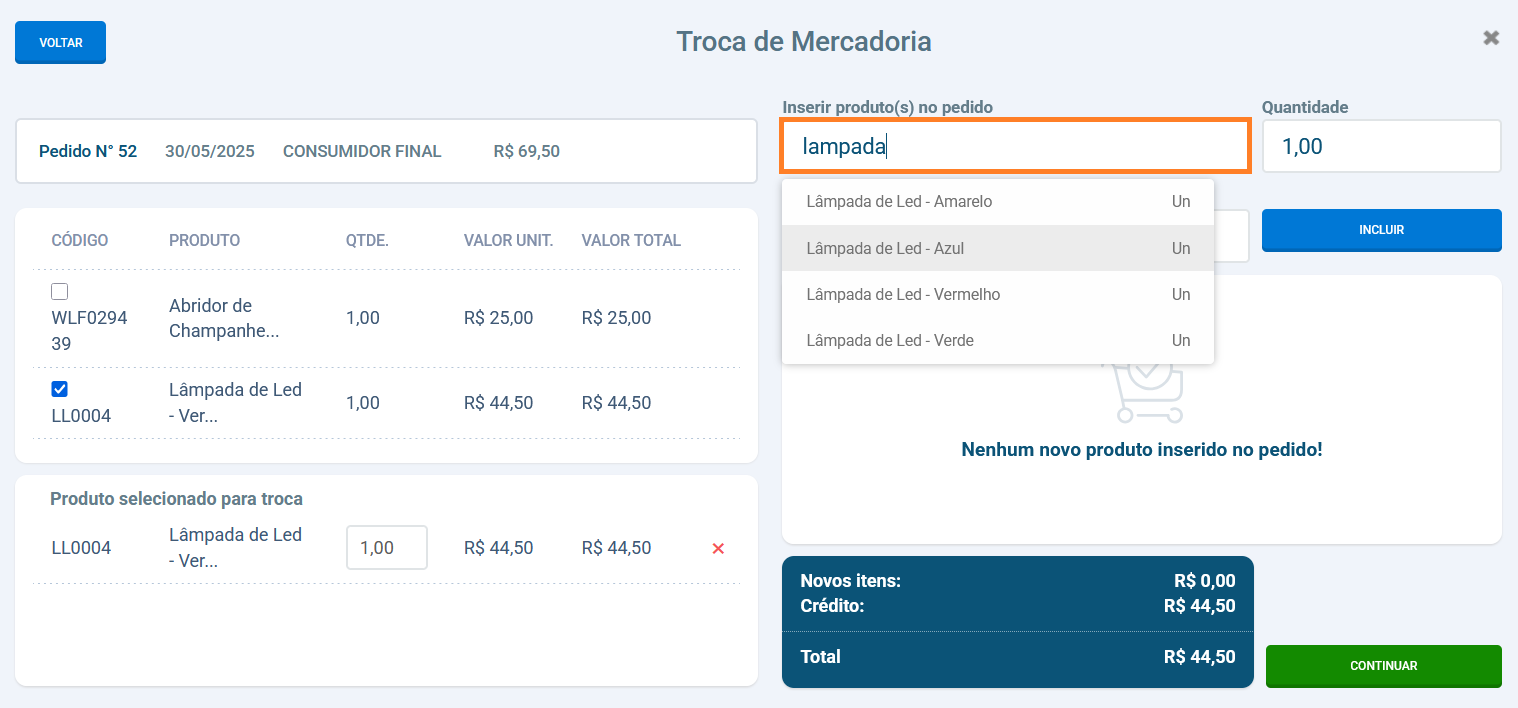This screenshot has width=1518, height=708.
Task: Uncheck the Lâmpada de Led LL0004 checkbox
Action: [60, 389]
